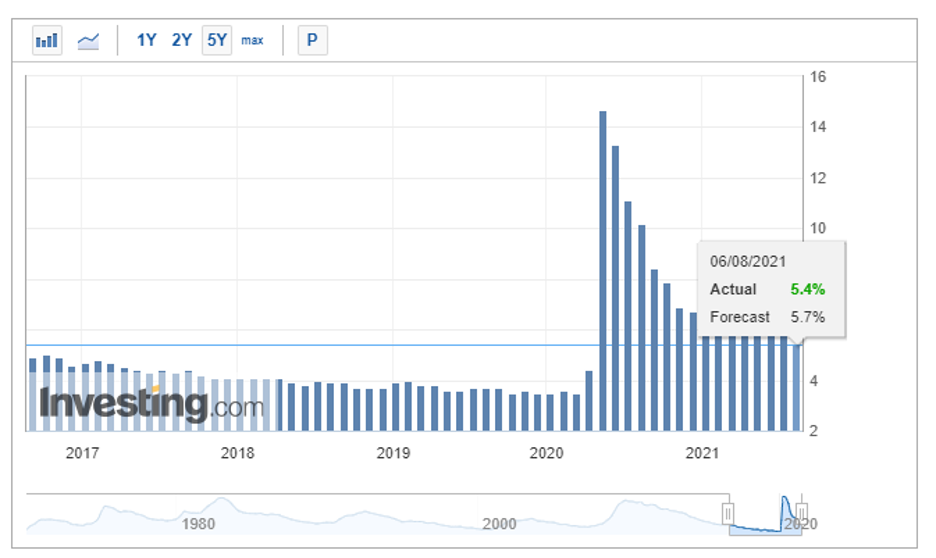Choose the 5Y time range
Screen dimensions: 936x558
[216, 41]
